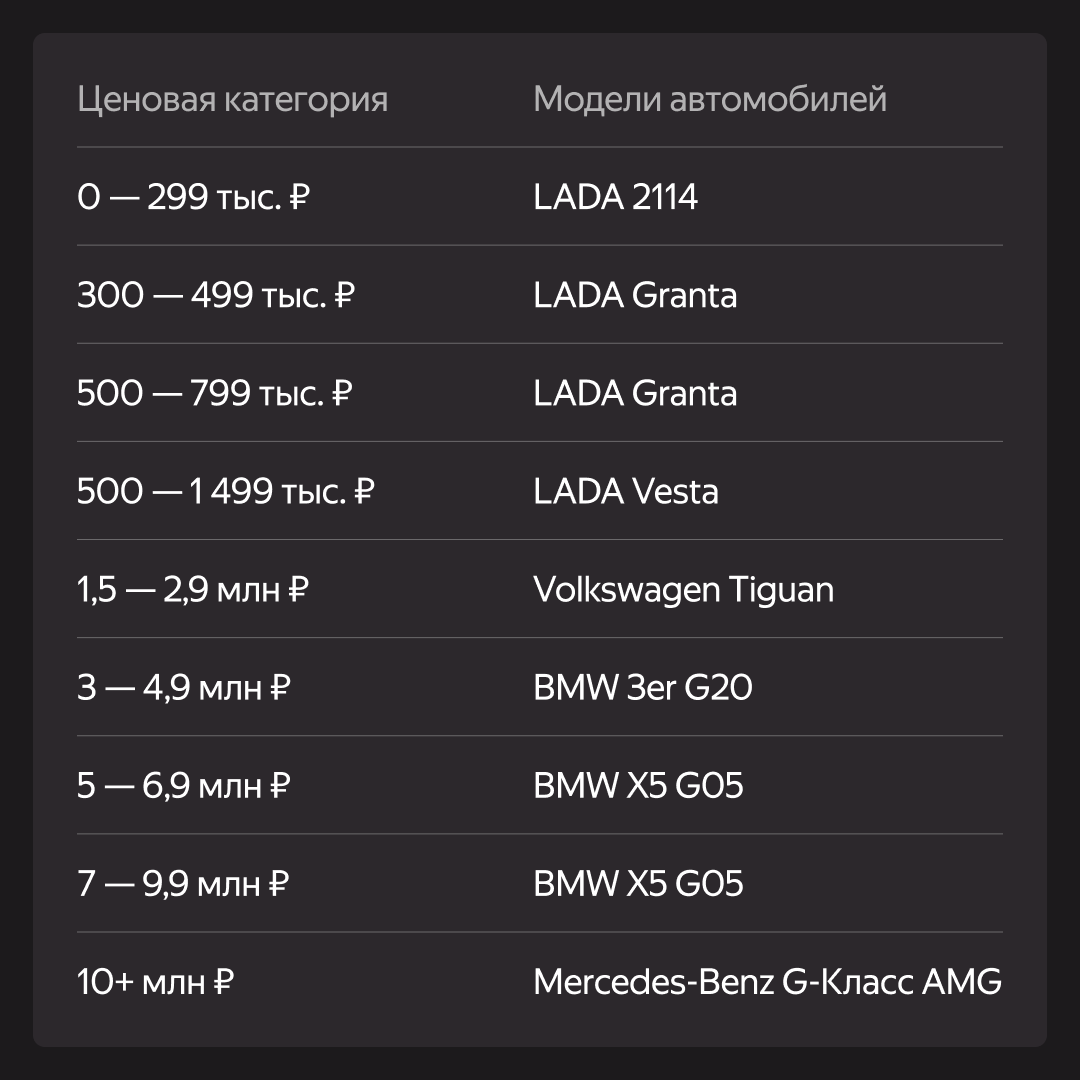Screen dimensions: 1080x1080
Task: Click the BMW 3er G20 model text
Action: coord(643,687)
